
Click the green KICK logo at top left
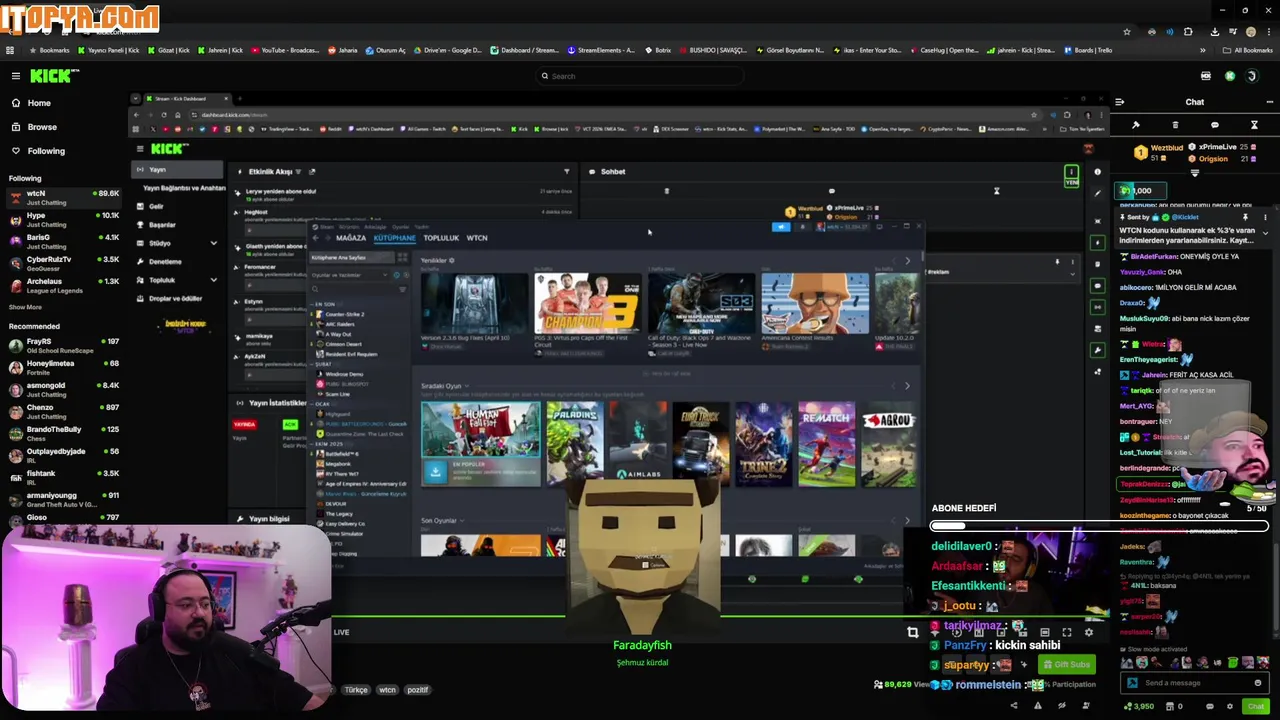pyautogui.click(x=49, y=76)
